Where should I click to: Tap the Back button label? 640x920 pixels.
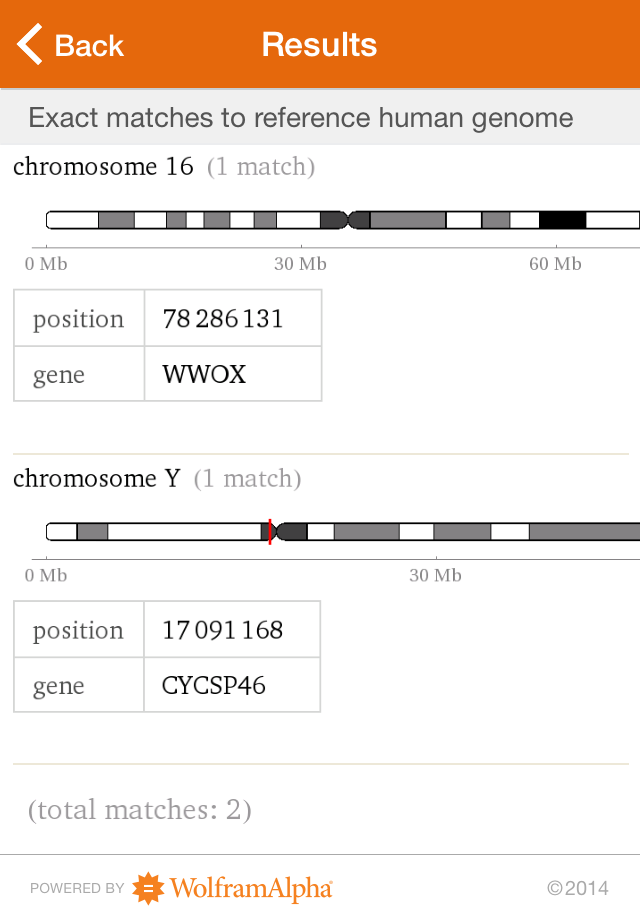click(88, 45)
